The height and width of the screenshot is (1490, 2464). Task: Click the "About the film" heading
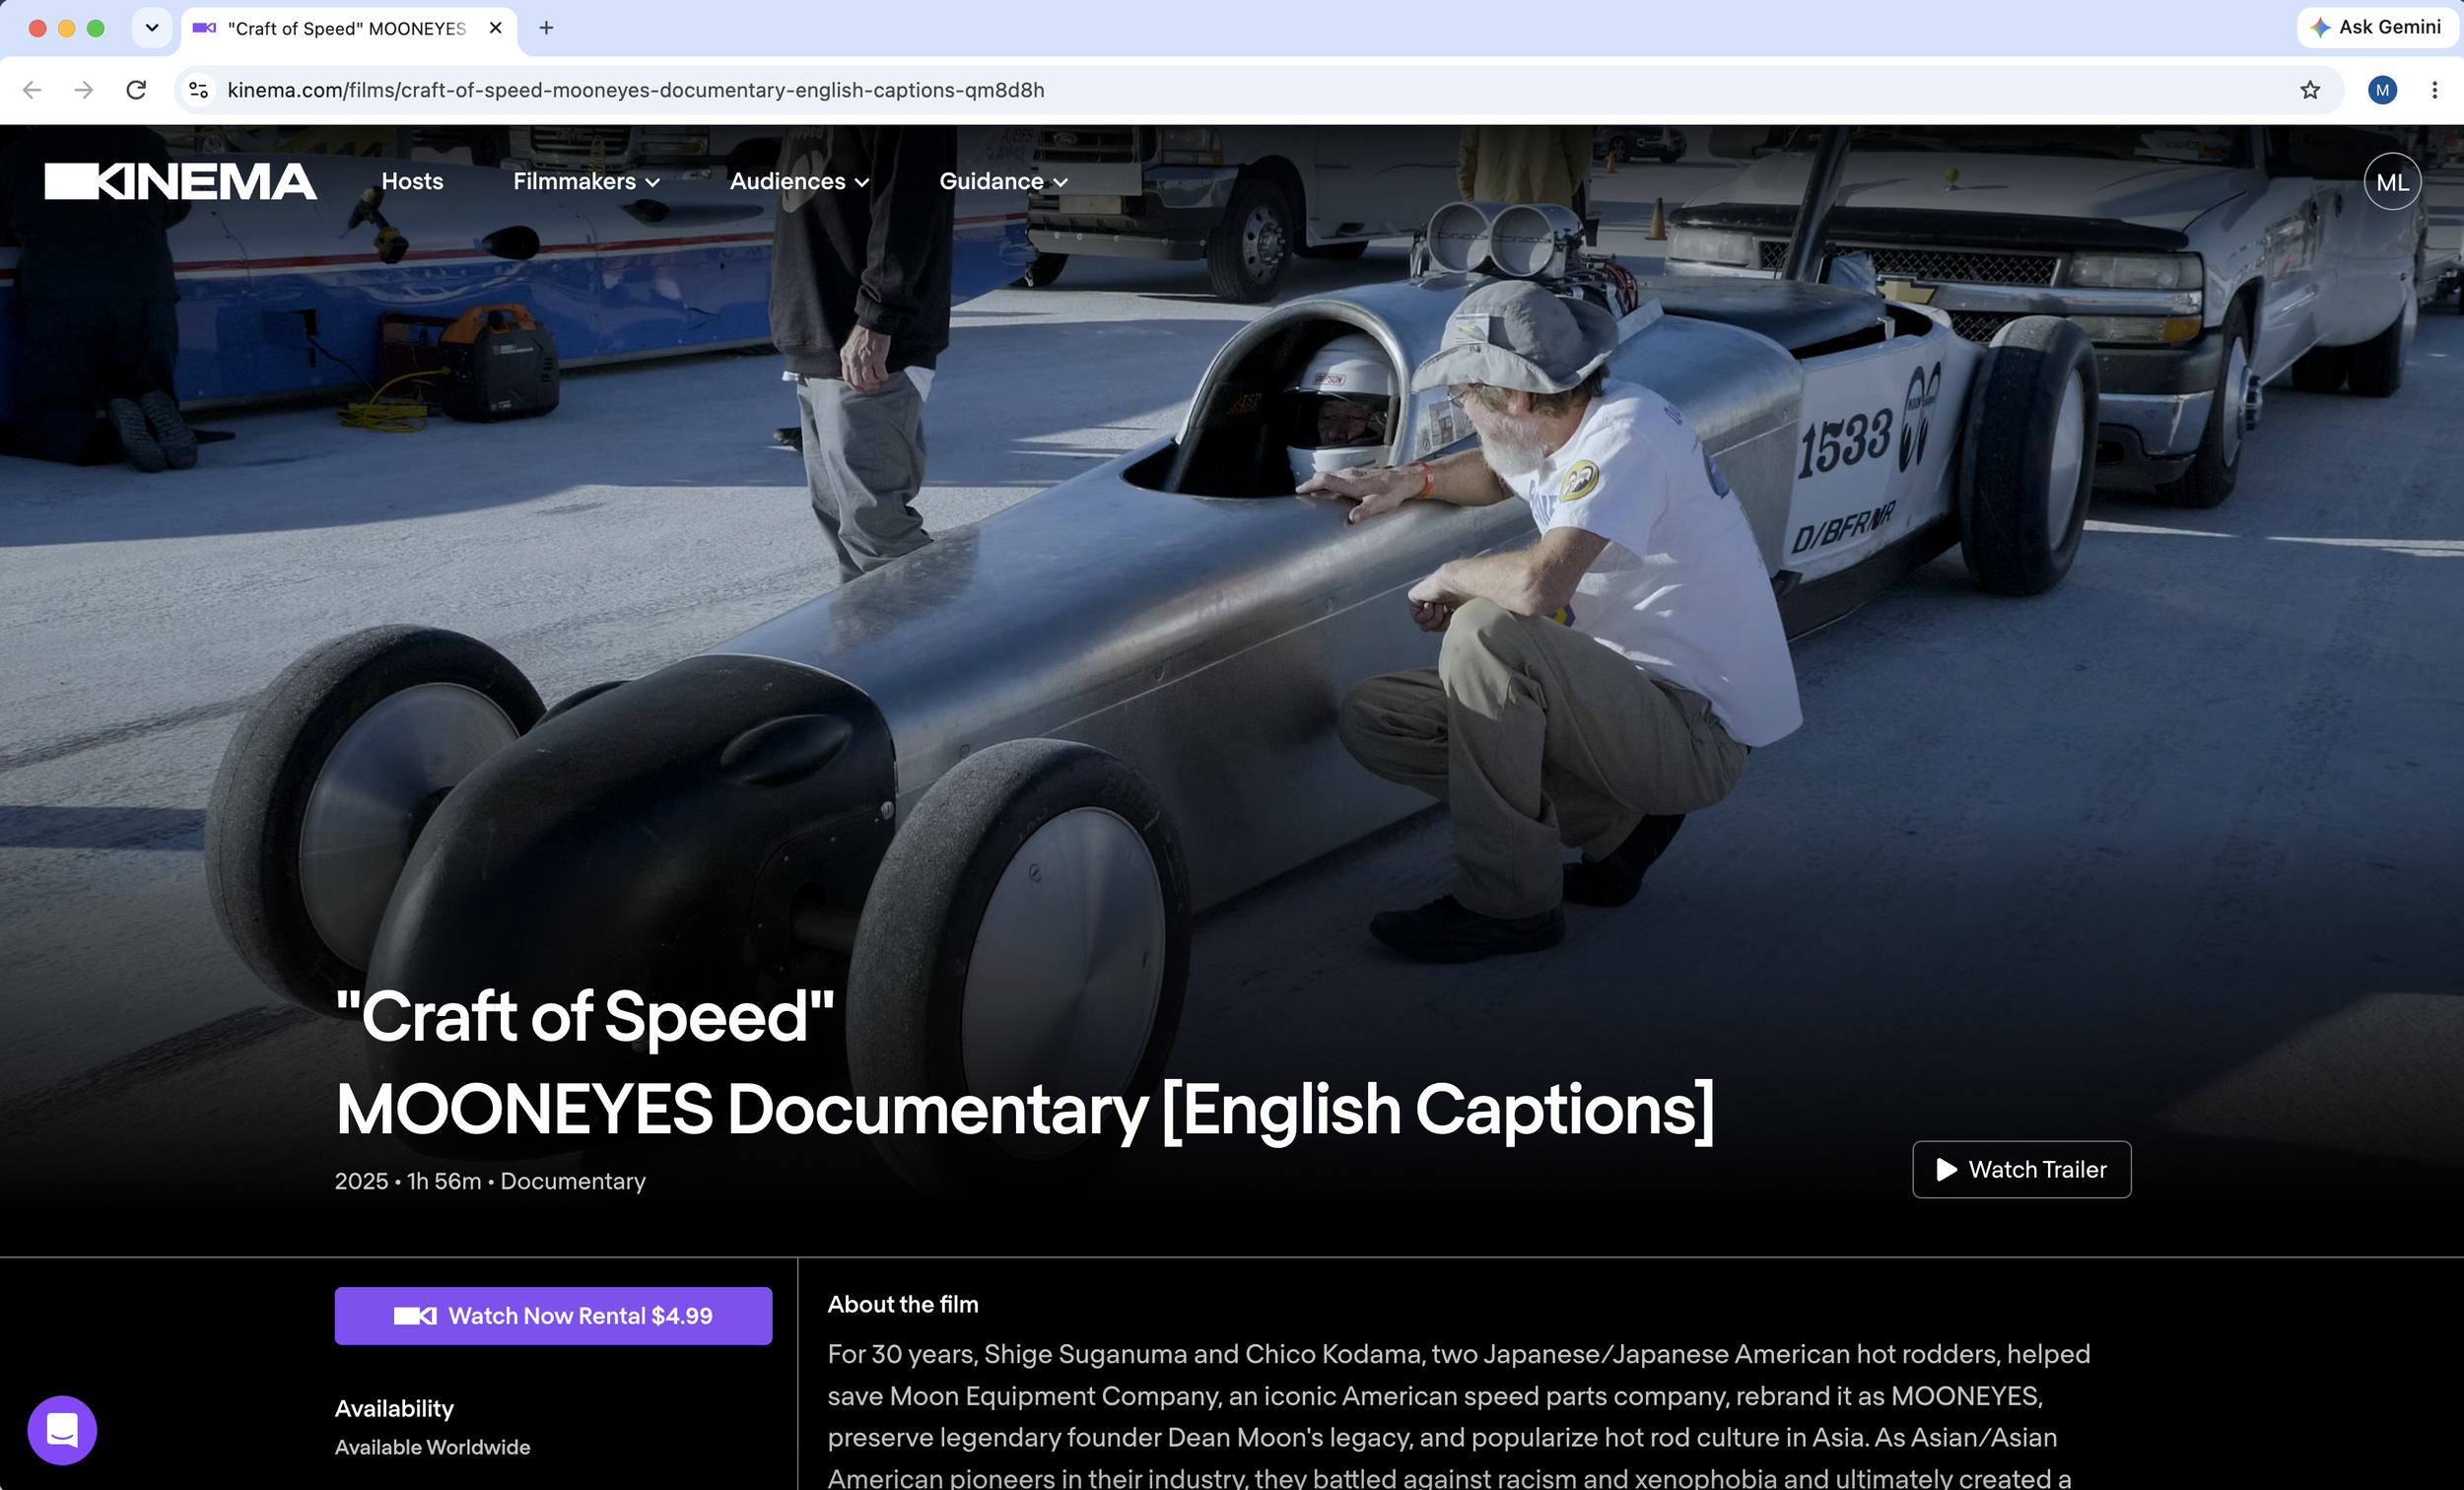click(903, 1304)
